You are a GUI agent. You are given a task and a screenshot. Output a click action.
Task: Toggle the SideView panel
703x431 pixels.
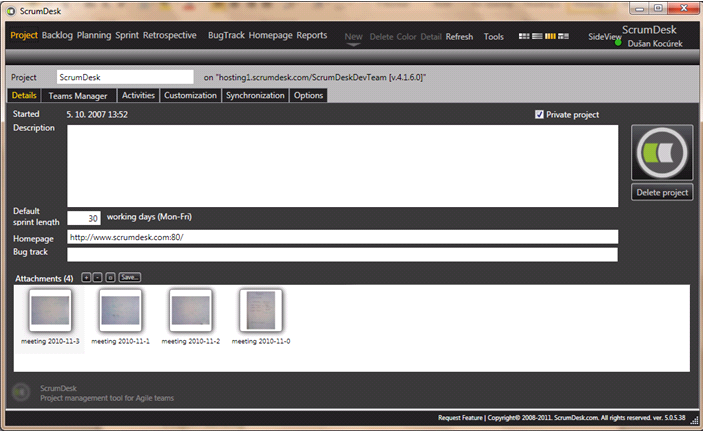(603, 37)
